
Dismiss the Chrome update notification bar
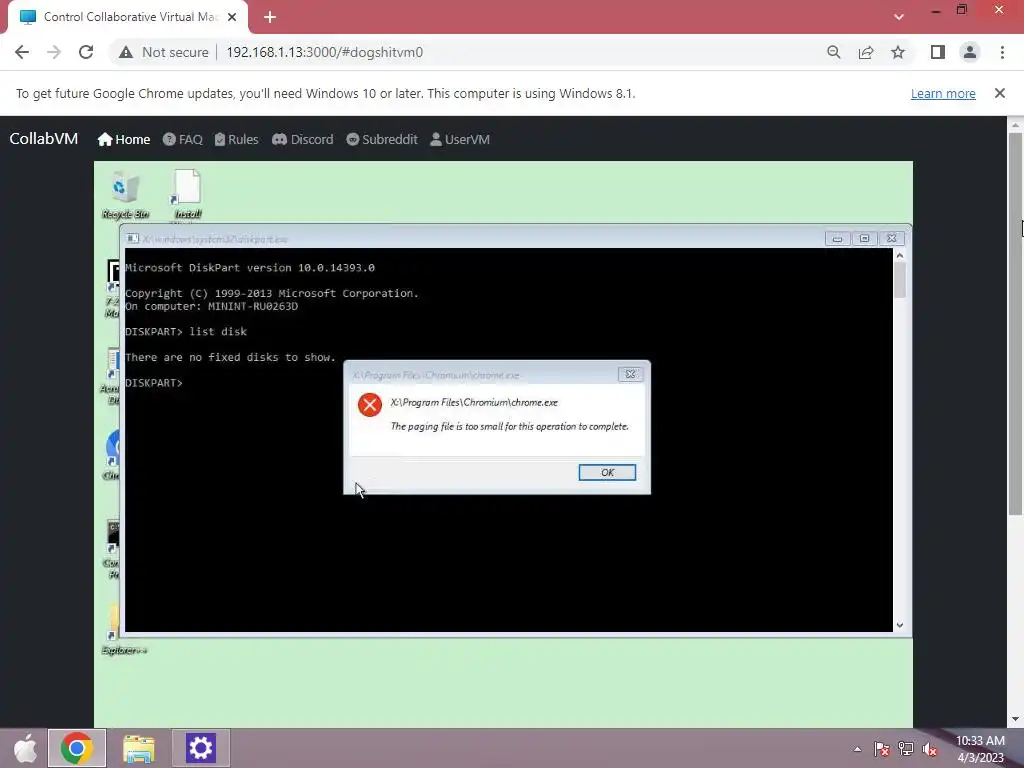[1000, 93]
